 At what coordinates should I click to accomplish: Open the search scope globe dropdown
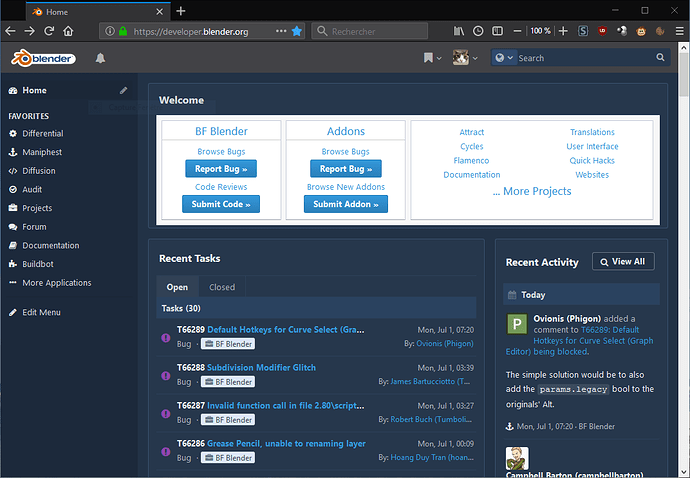coord(504,58)
